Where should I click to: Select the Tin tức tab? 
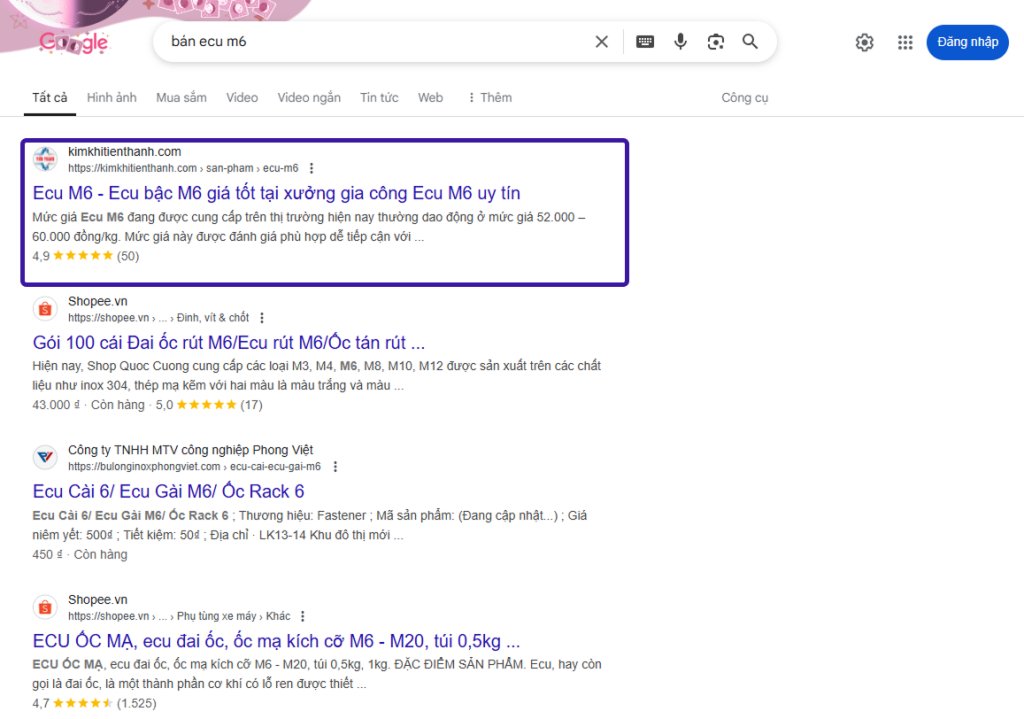tap(379, 98)
